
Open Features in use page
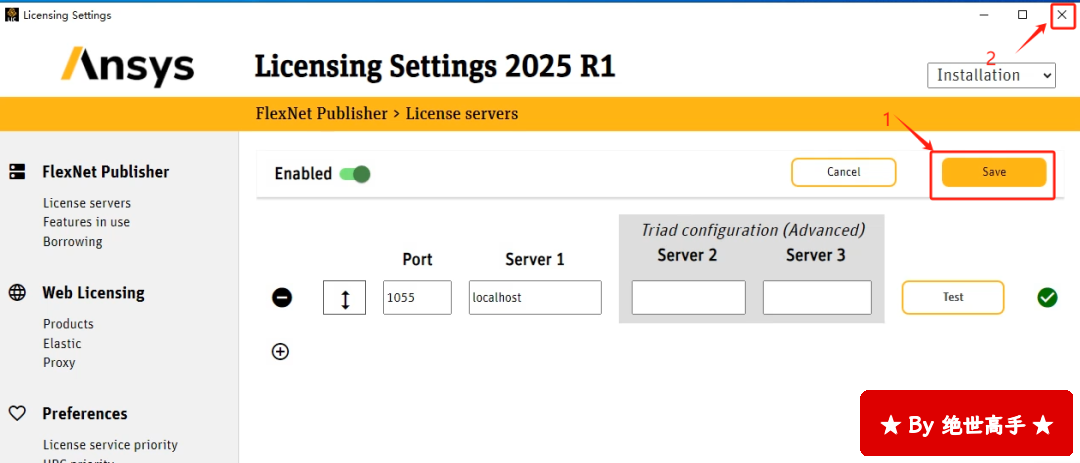86,222
